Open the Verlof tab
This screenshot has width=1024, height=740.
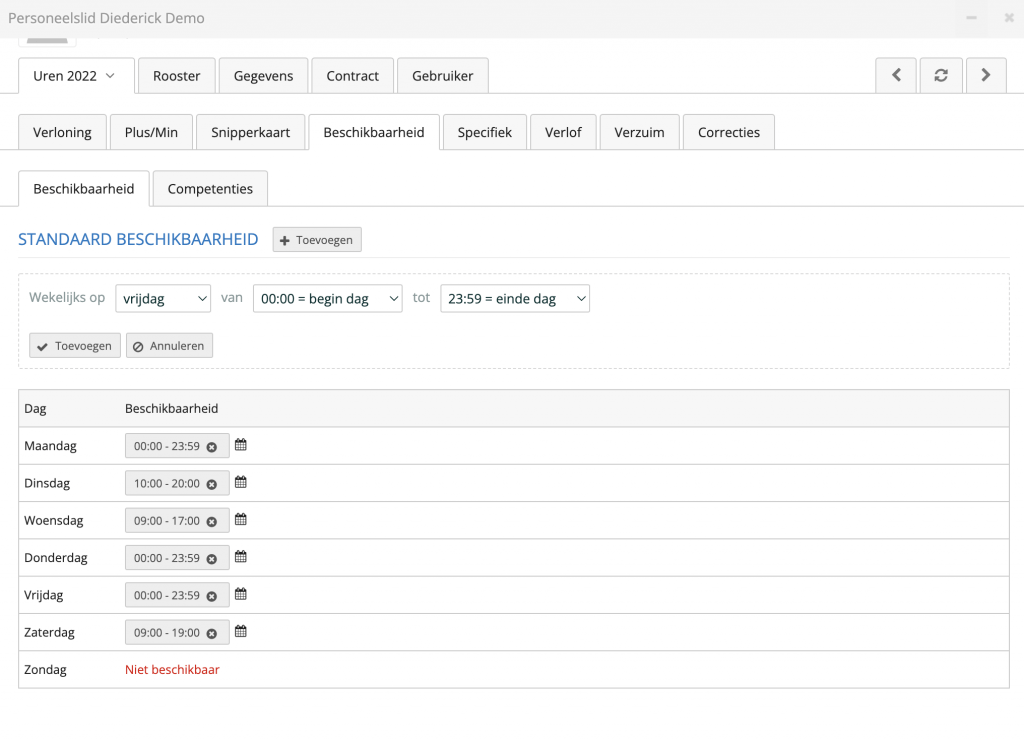563,132
